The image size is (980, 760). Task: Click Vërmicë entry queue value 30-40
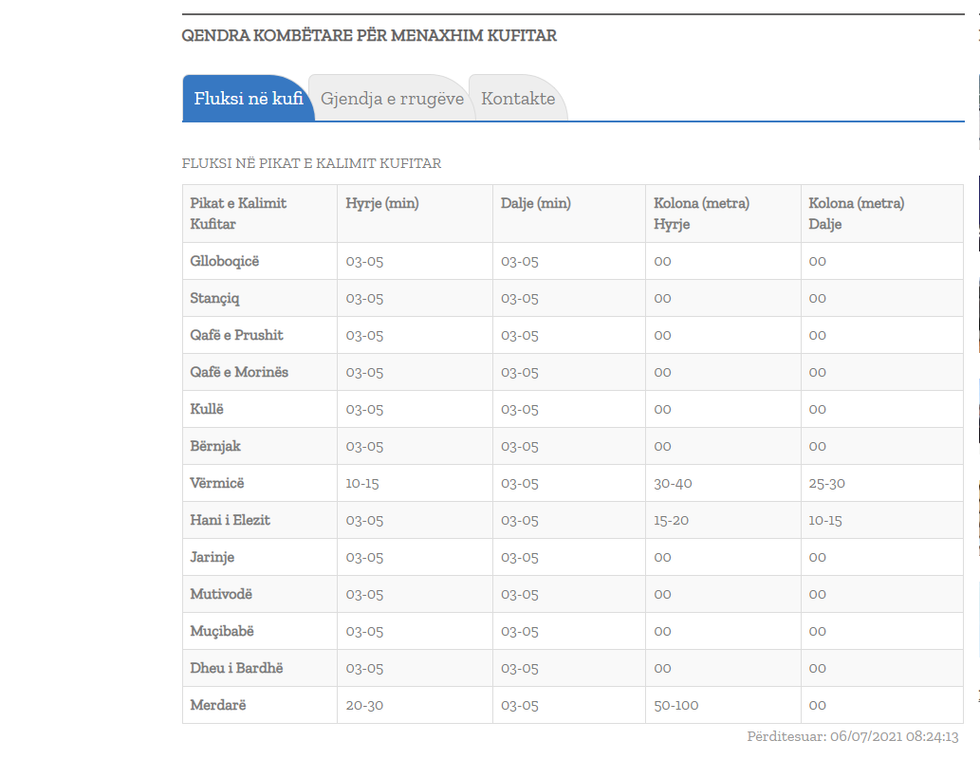pyautogui.click(x=672, y=483)
